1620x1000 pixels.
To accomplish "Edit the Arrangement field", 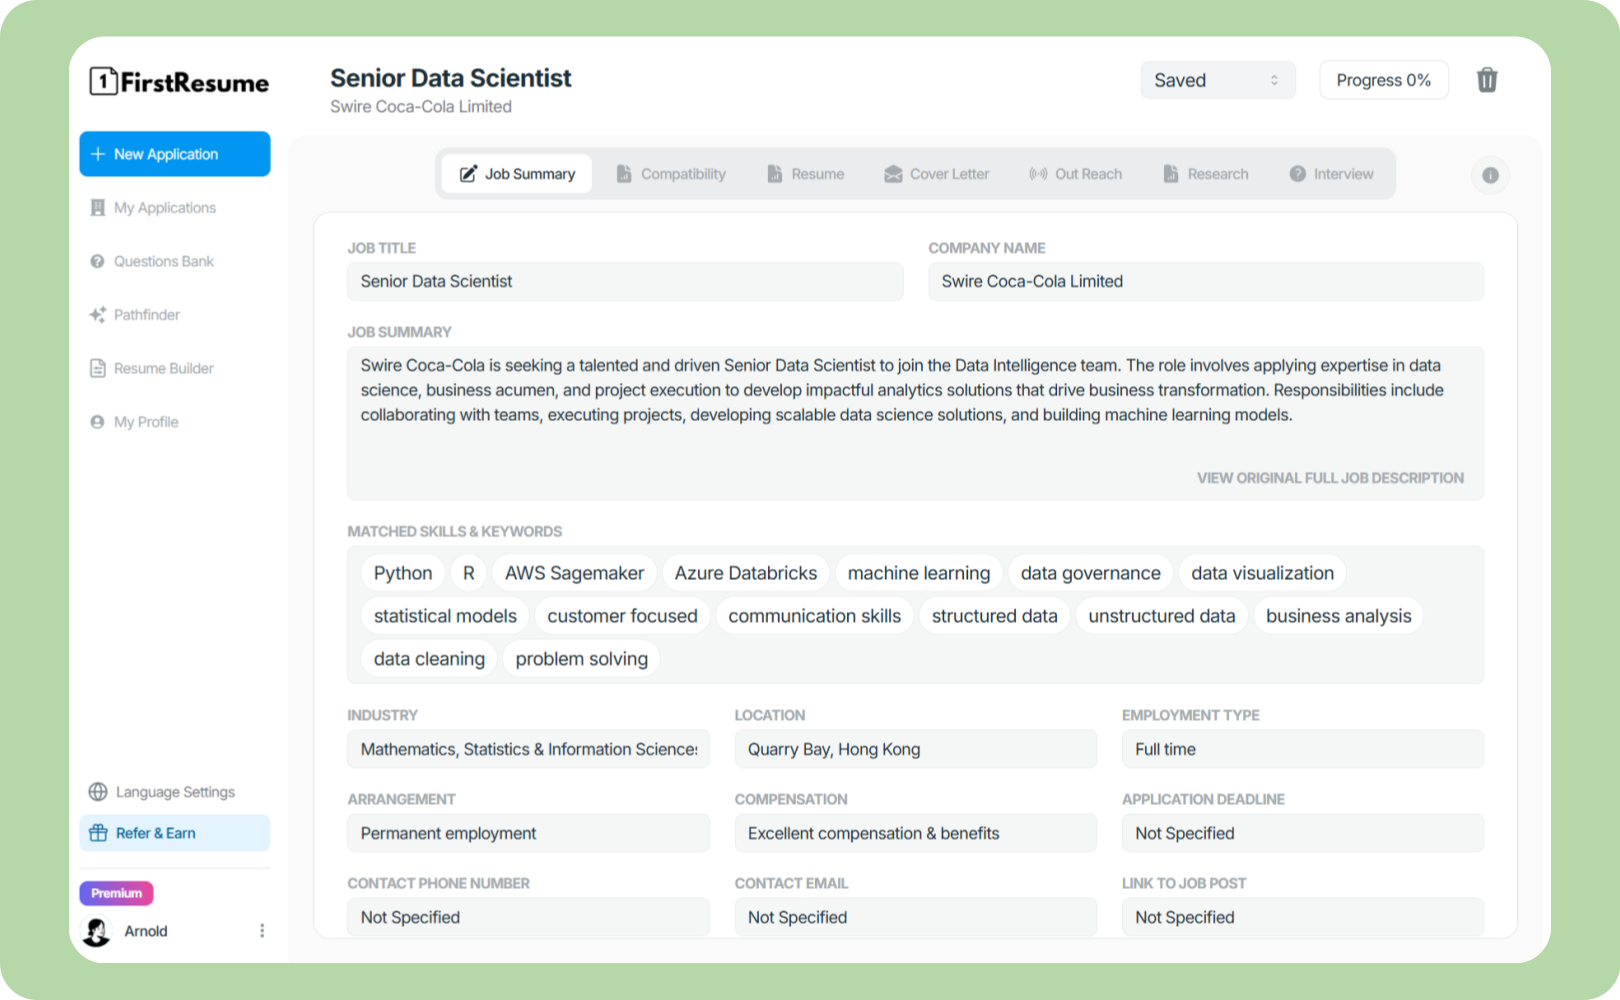I will pos(528,833).
